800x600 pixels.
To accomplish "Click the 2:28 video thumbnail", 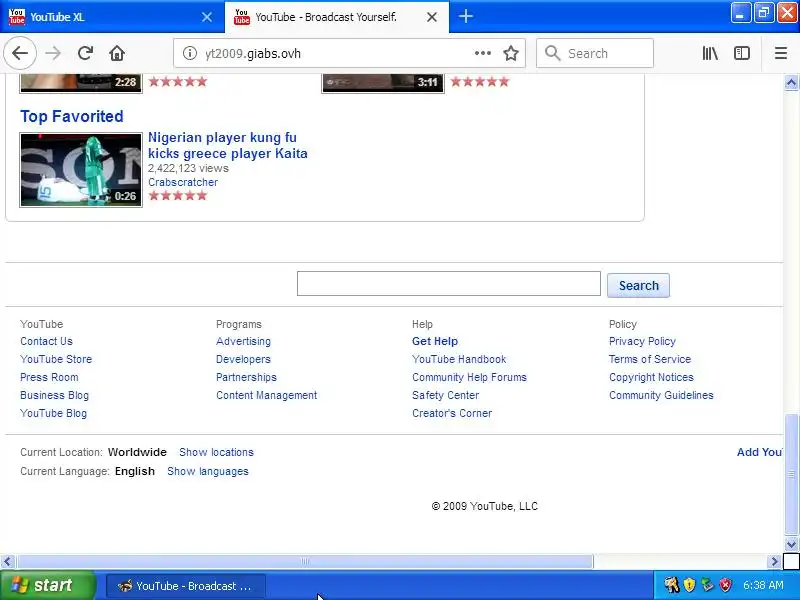I will click(x=81, y=83).
